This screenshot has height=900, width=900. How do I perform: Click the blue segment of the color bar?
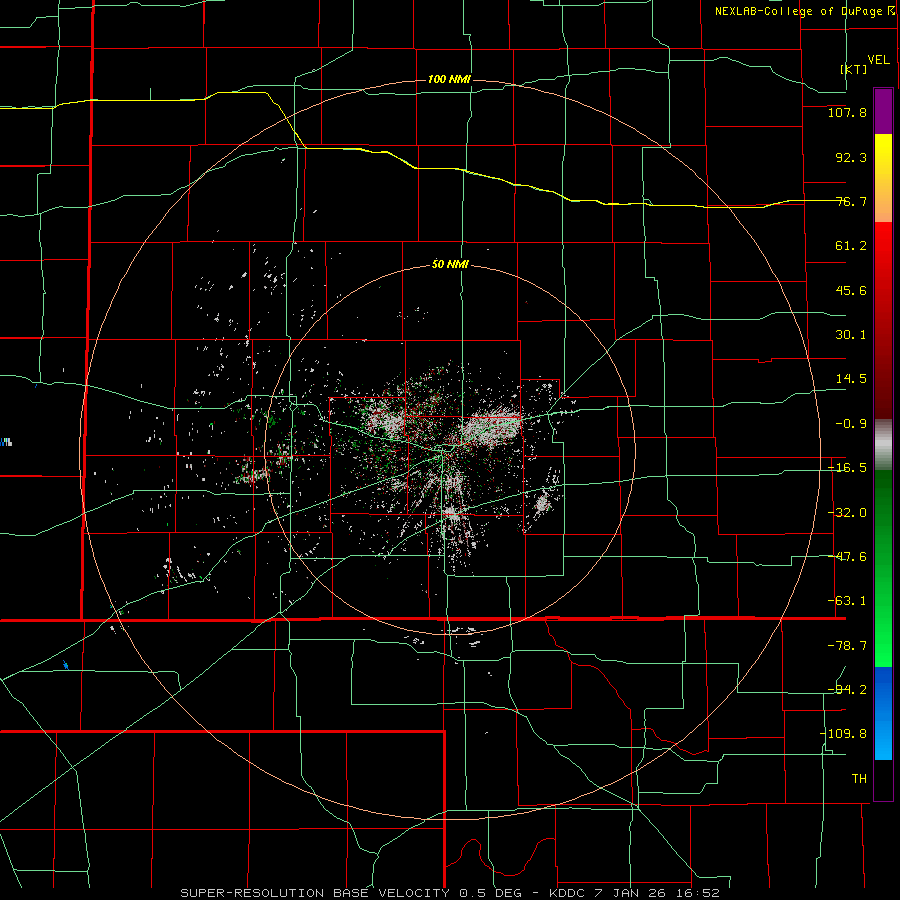(x=883, y=713)
